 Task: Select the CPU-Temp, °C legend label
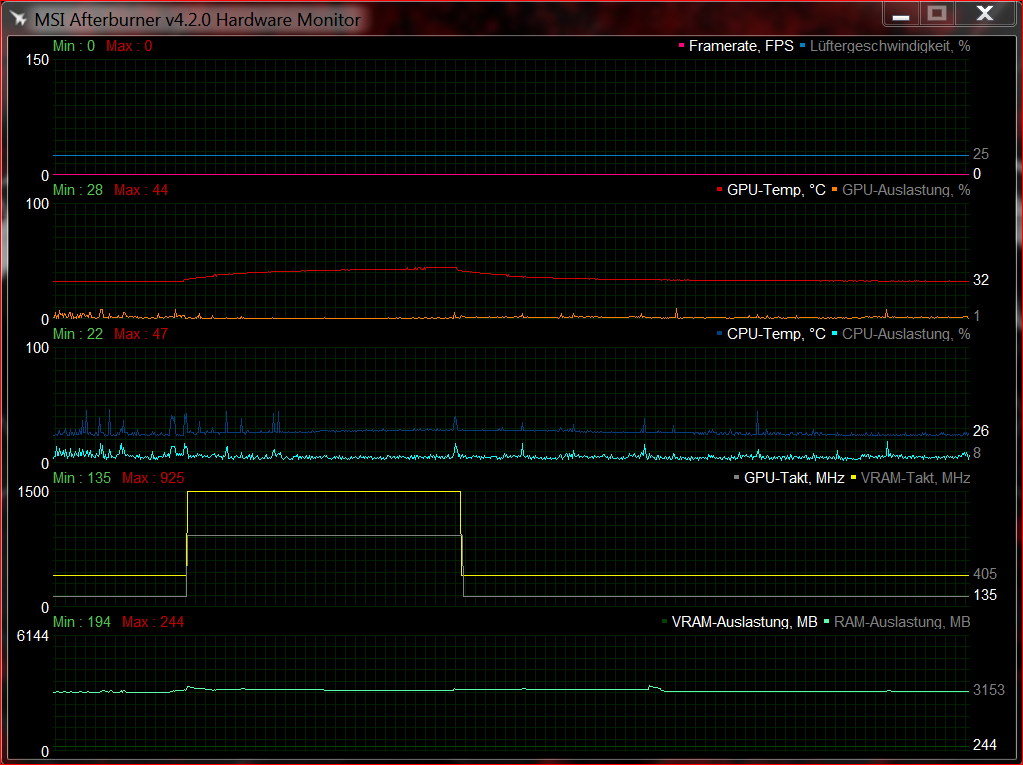776,334
